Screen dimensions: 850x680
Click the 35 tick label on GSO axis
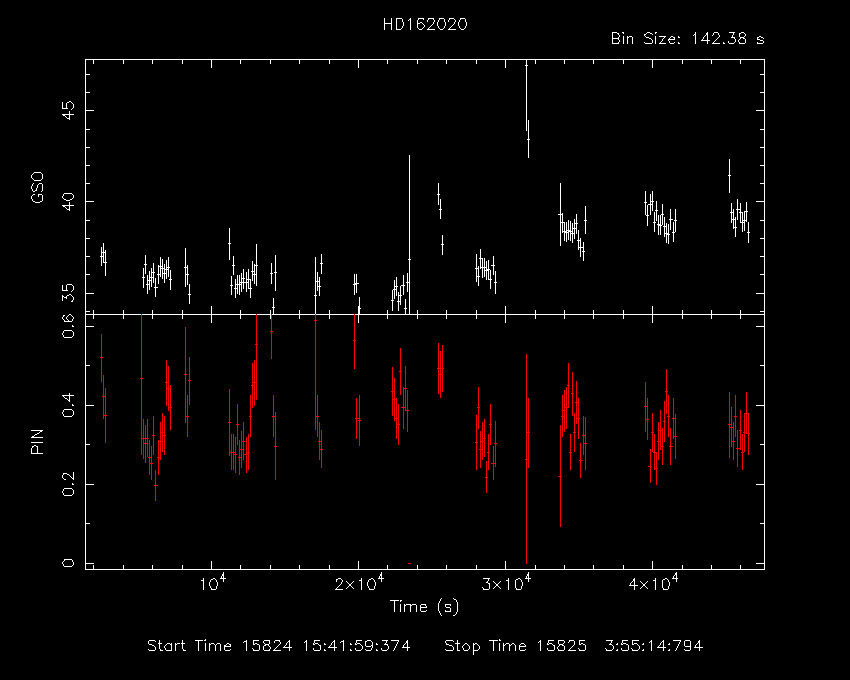[x=68, y=293]
